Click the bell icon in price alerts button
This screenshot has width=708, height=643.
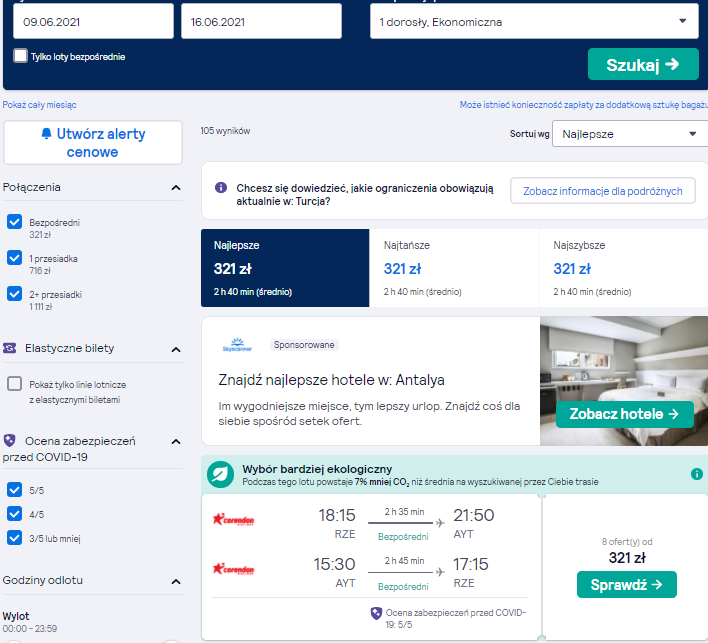46,134
